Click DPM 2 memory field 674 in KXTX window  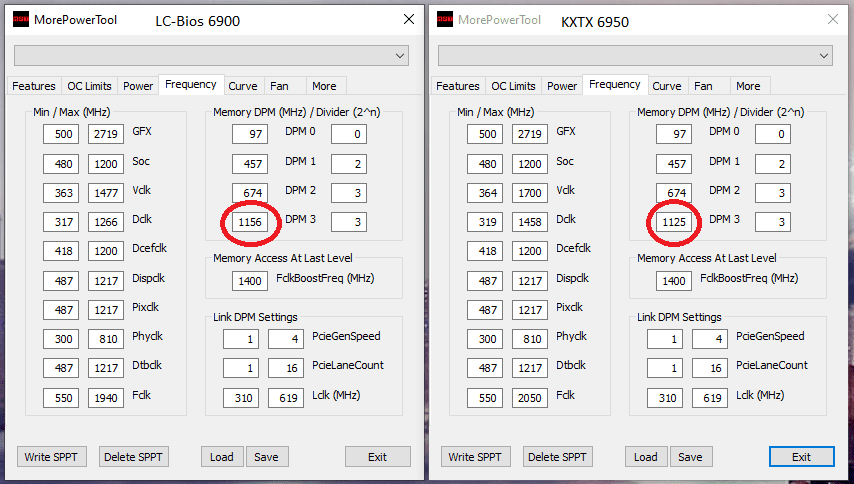click(674, 193)
